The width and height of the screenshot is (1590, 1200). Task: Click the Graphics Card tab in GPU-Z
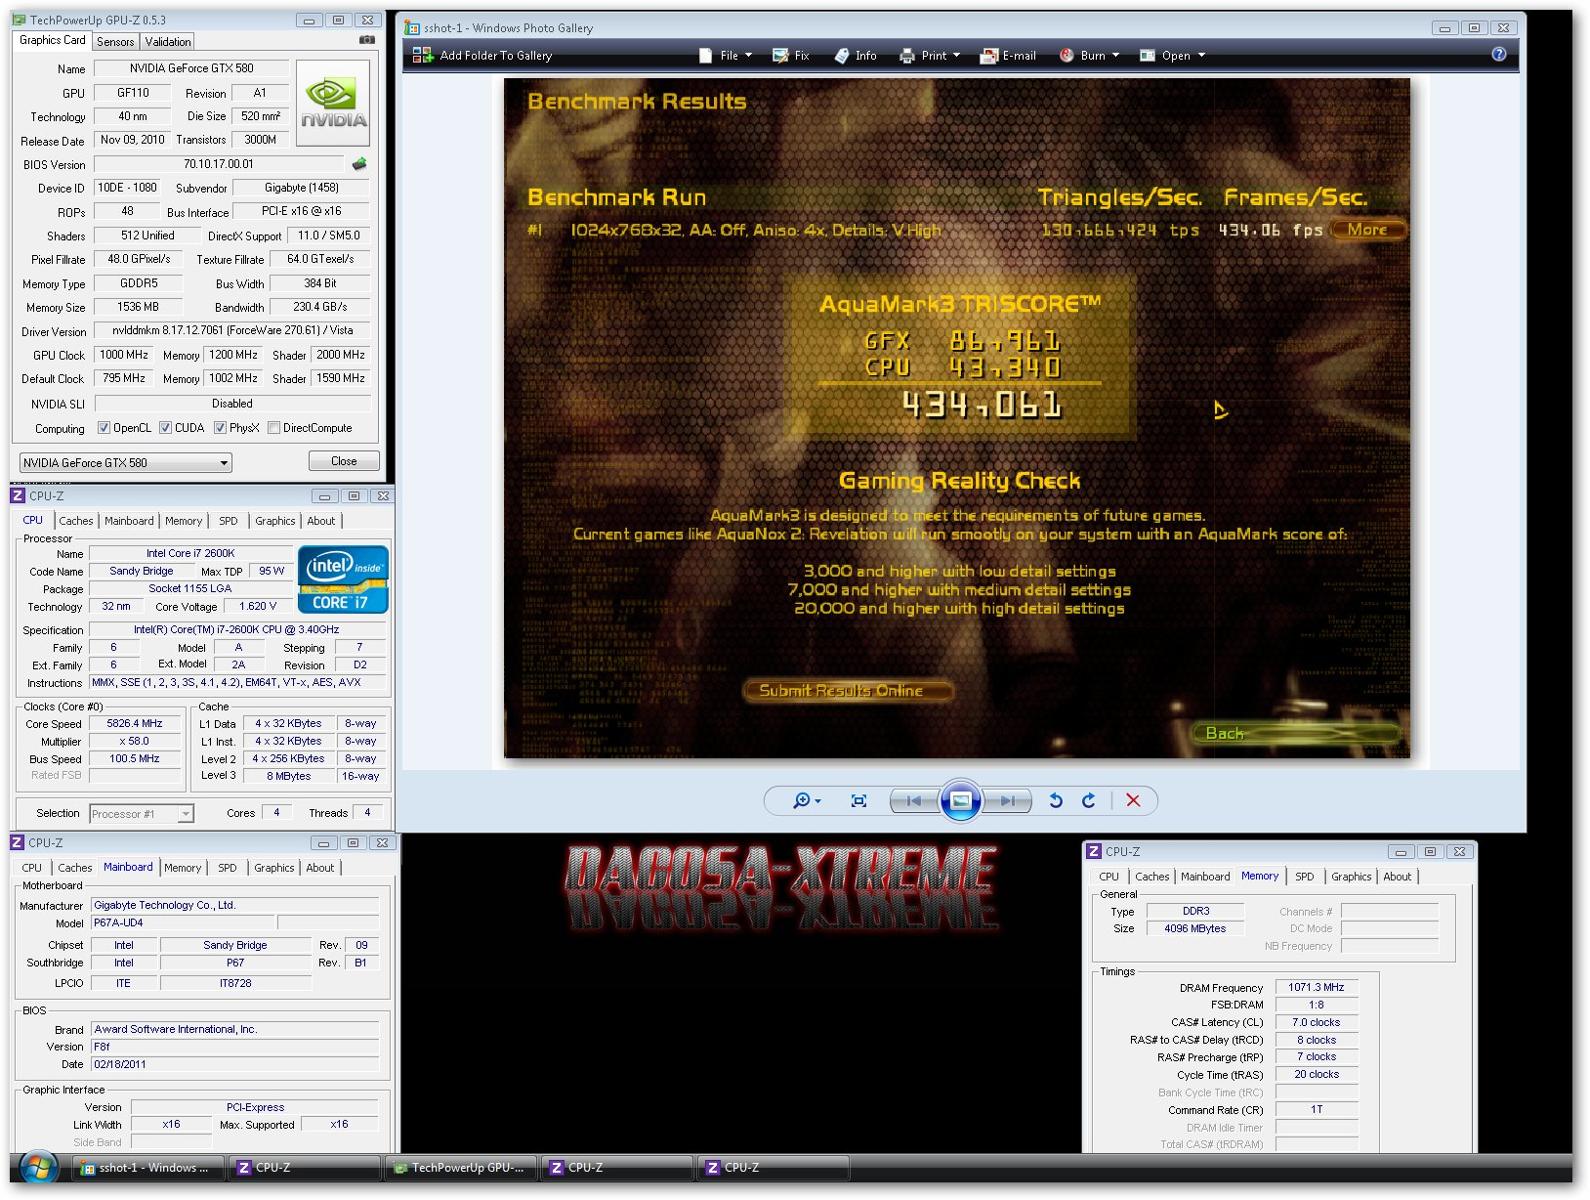point(52,40)
